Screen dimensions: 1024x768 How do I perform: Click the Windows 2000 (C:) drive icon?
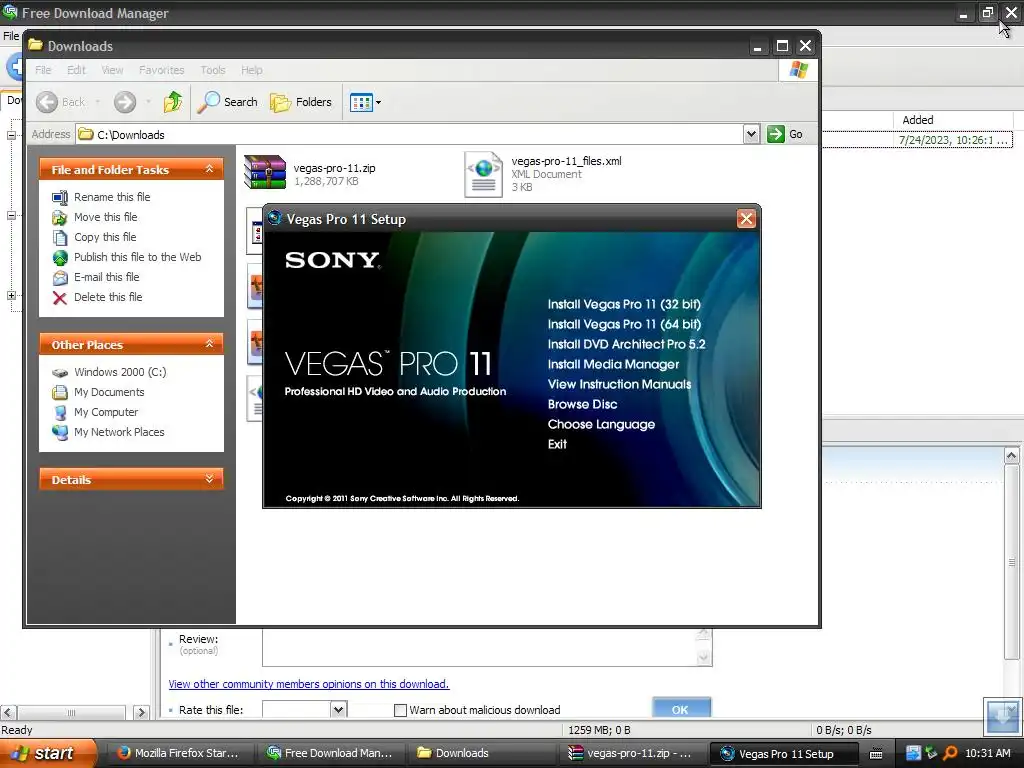point(59,373)
